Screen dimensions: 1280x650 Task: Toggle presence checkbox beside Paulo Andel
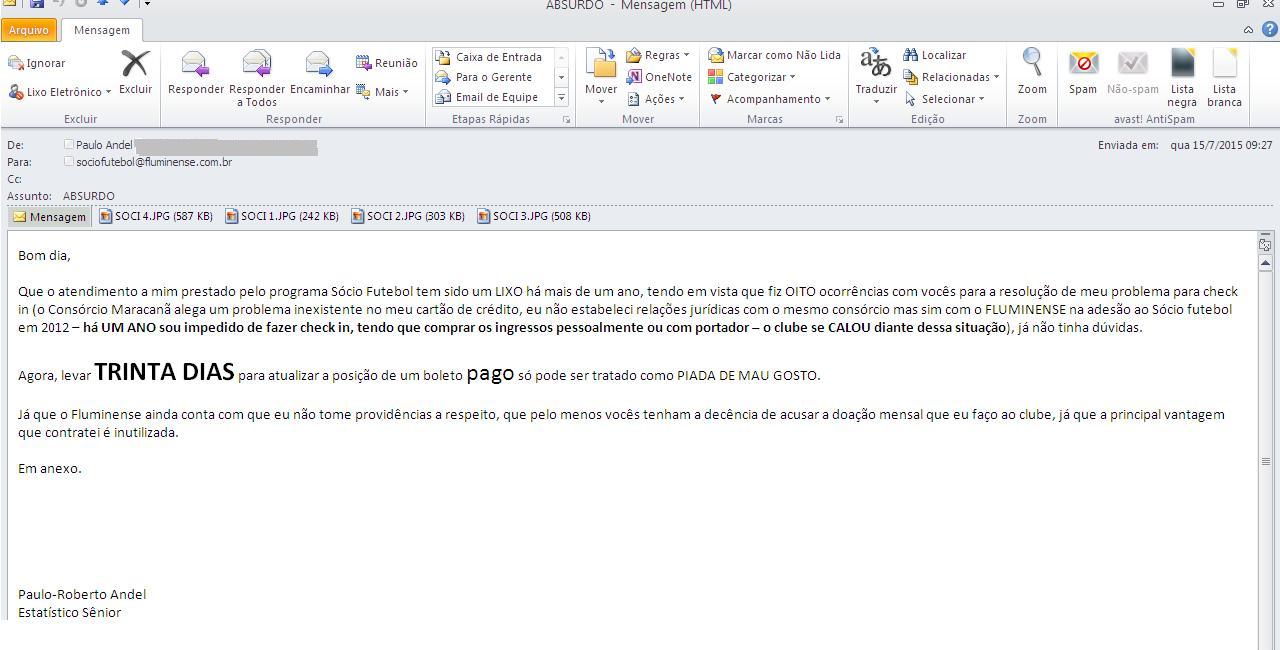click(69, 145)
